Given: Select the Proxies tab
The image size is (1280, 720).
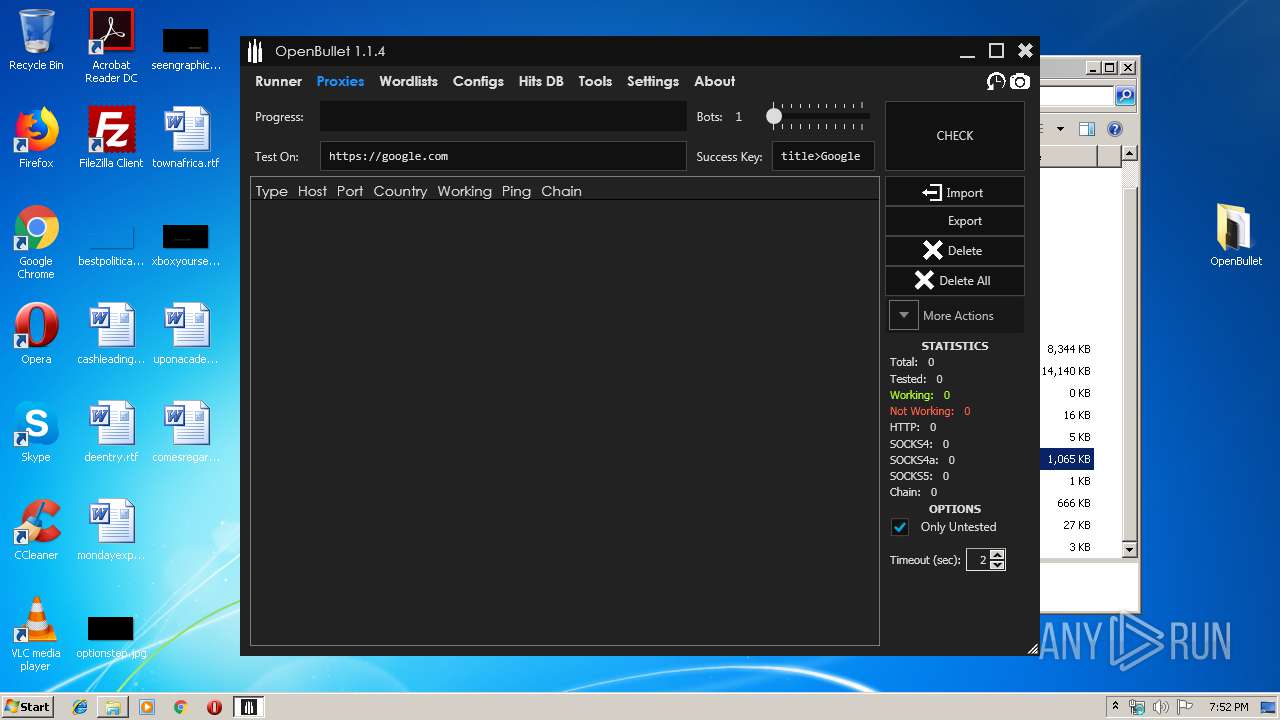Looking at the screenshot, I should pos(340,81).
